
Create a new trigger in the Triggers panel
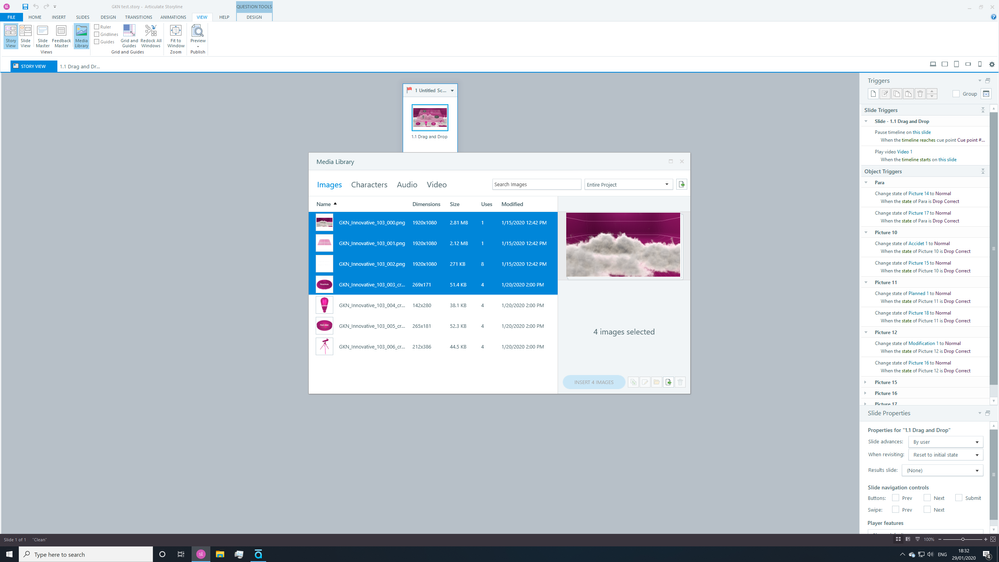coord(873,94)
